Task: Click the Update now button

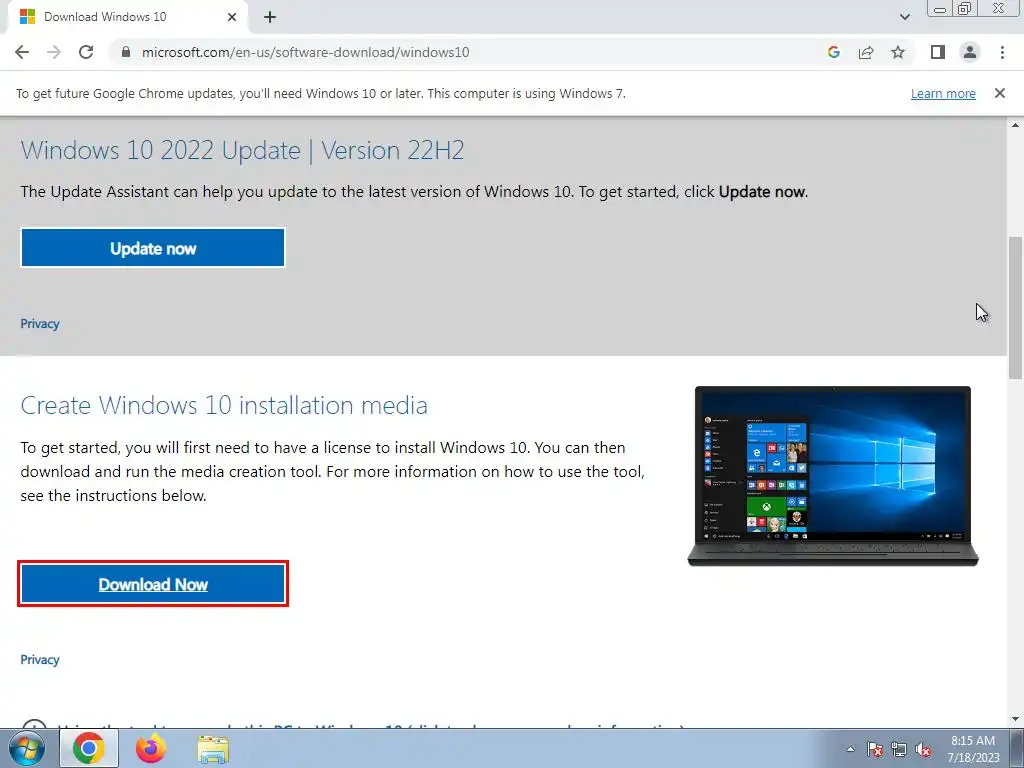Action: pos(153,248)
